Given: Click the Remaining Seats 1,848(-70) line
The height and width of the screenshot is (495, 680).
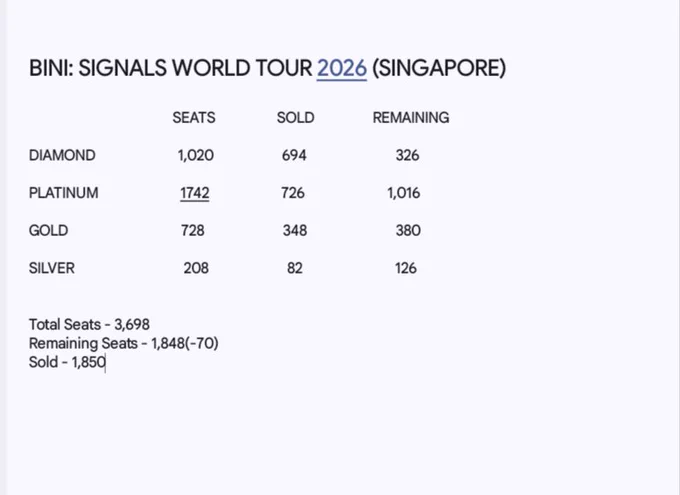Looking at the screenshot, I should [124, 343].
